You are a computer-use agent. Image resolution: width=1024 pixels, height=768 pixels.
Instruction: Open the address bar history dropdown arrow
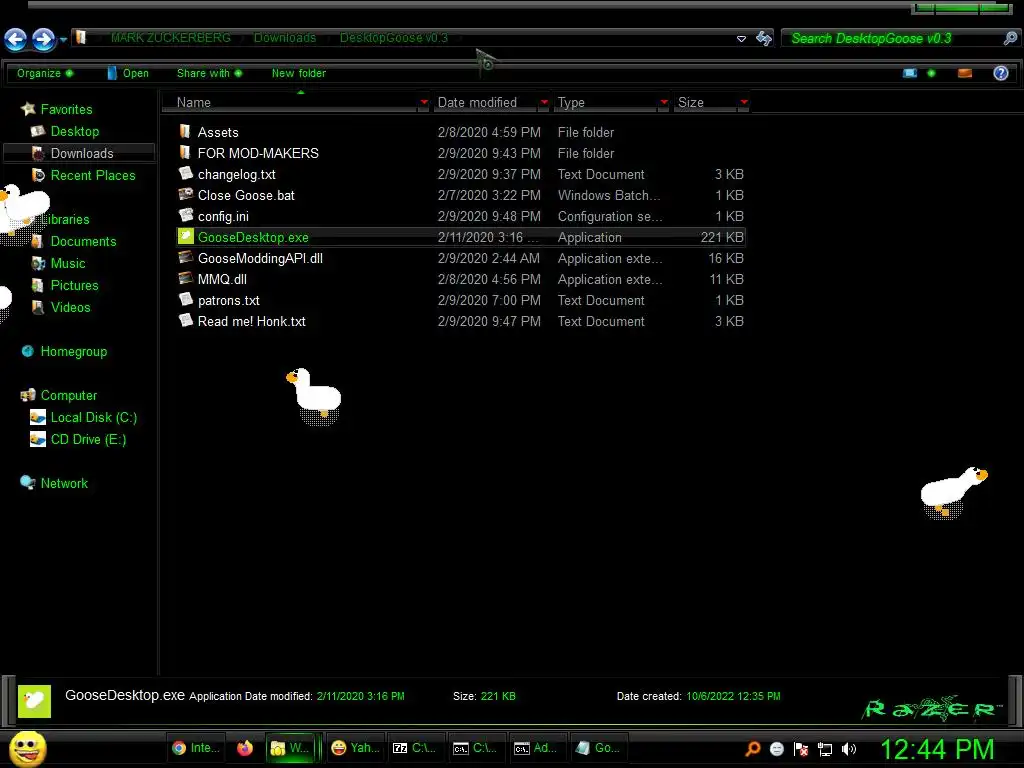pos(741,39)
